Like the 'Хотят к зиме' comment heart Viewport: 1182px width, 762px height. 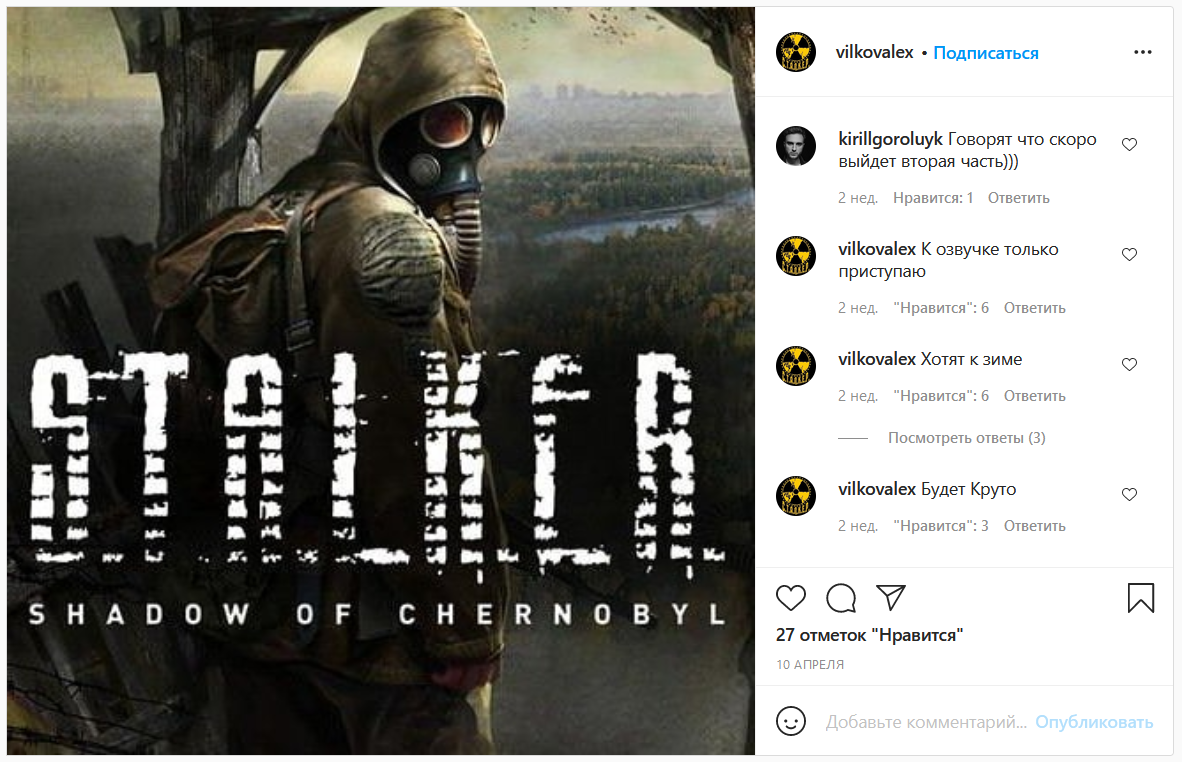[1129, 365]
